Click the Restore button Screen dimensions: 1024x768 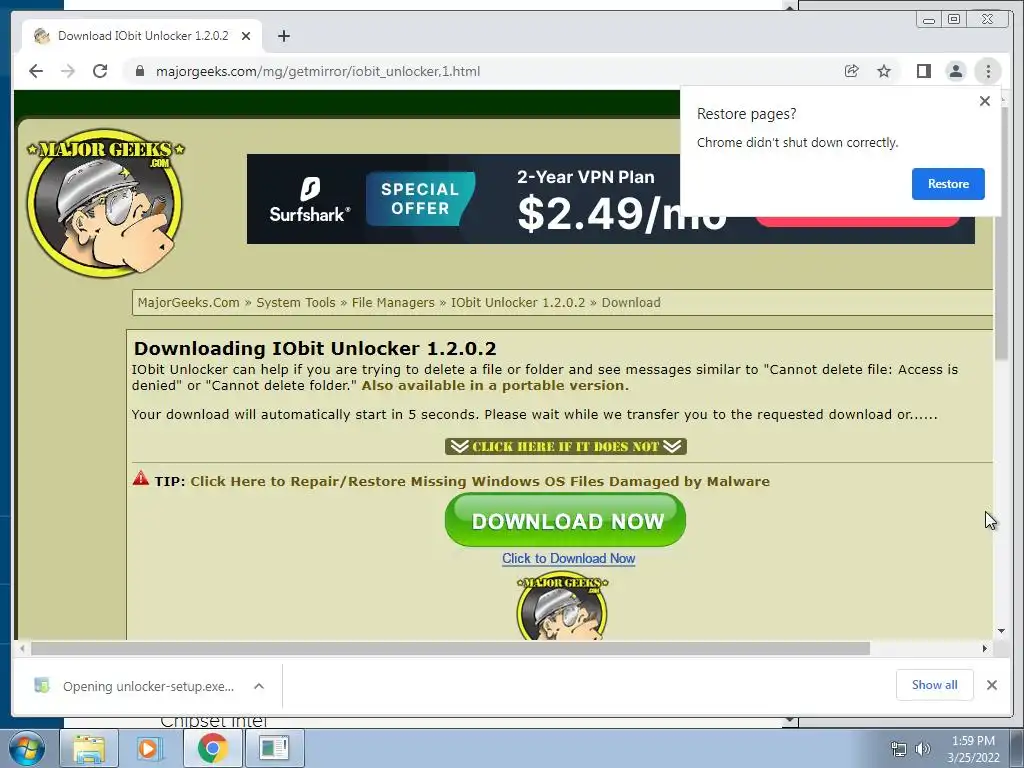pyautogui.click(x=948, y=184)
